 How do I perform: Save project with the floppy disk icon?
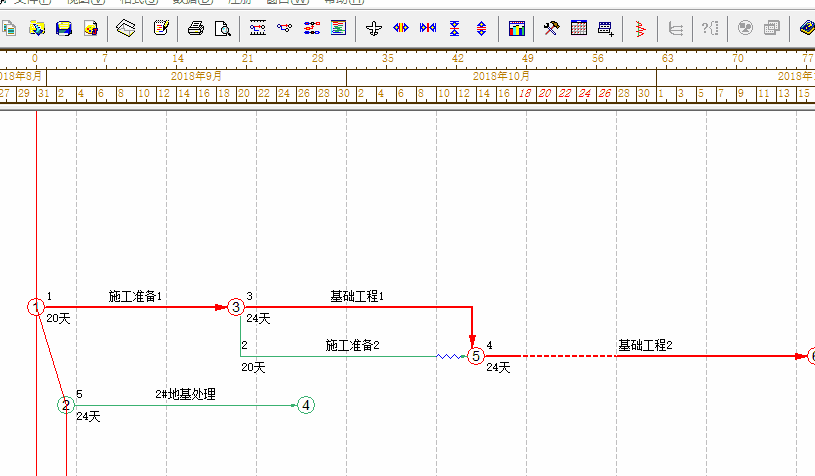[63, 28]
